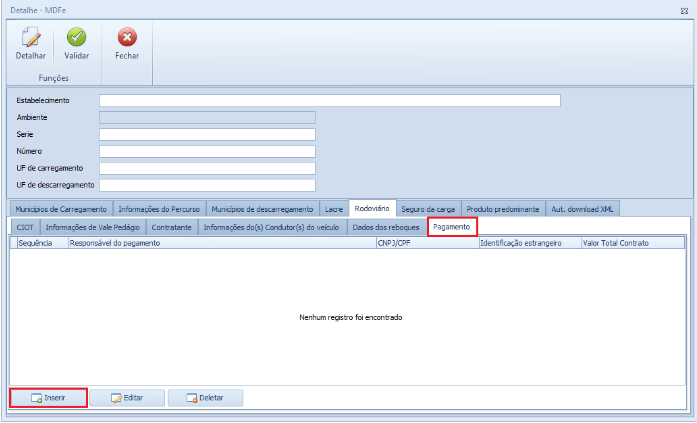Switch to Dados dos reboques sub-tab

pyautogui.click(x=387, y=227)
